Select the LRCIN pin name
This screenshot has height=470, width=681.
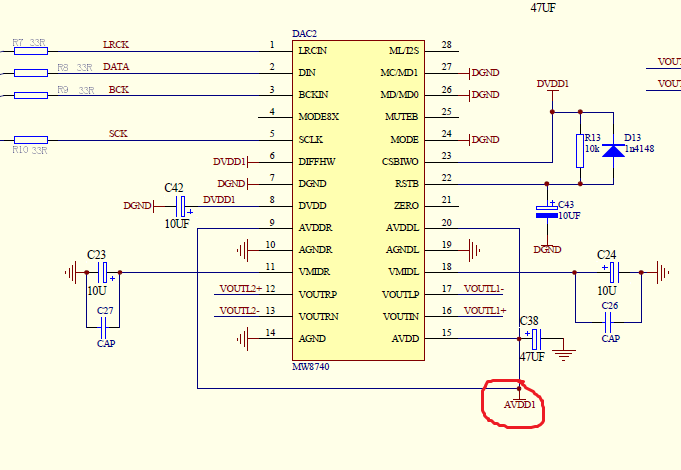(x=313, y=51)
